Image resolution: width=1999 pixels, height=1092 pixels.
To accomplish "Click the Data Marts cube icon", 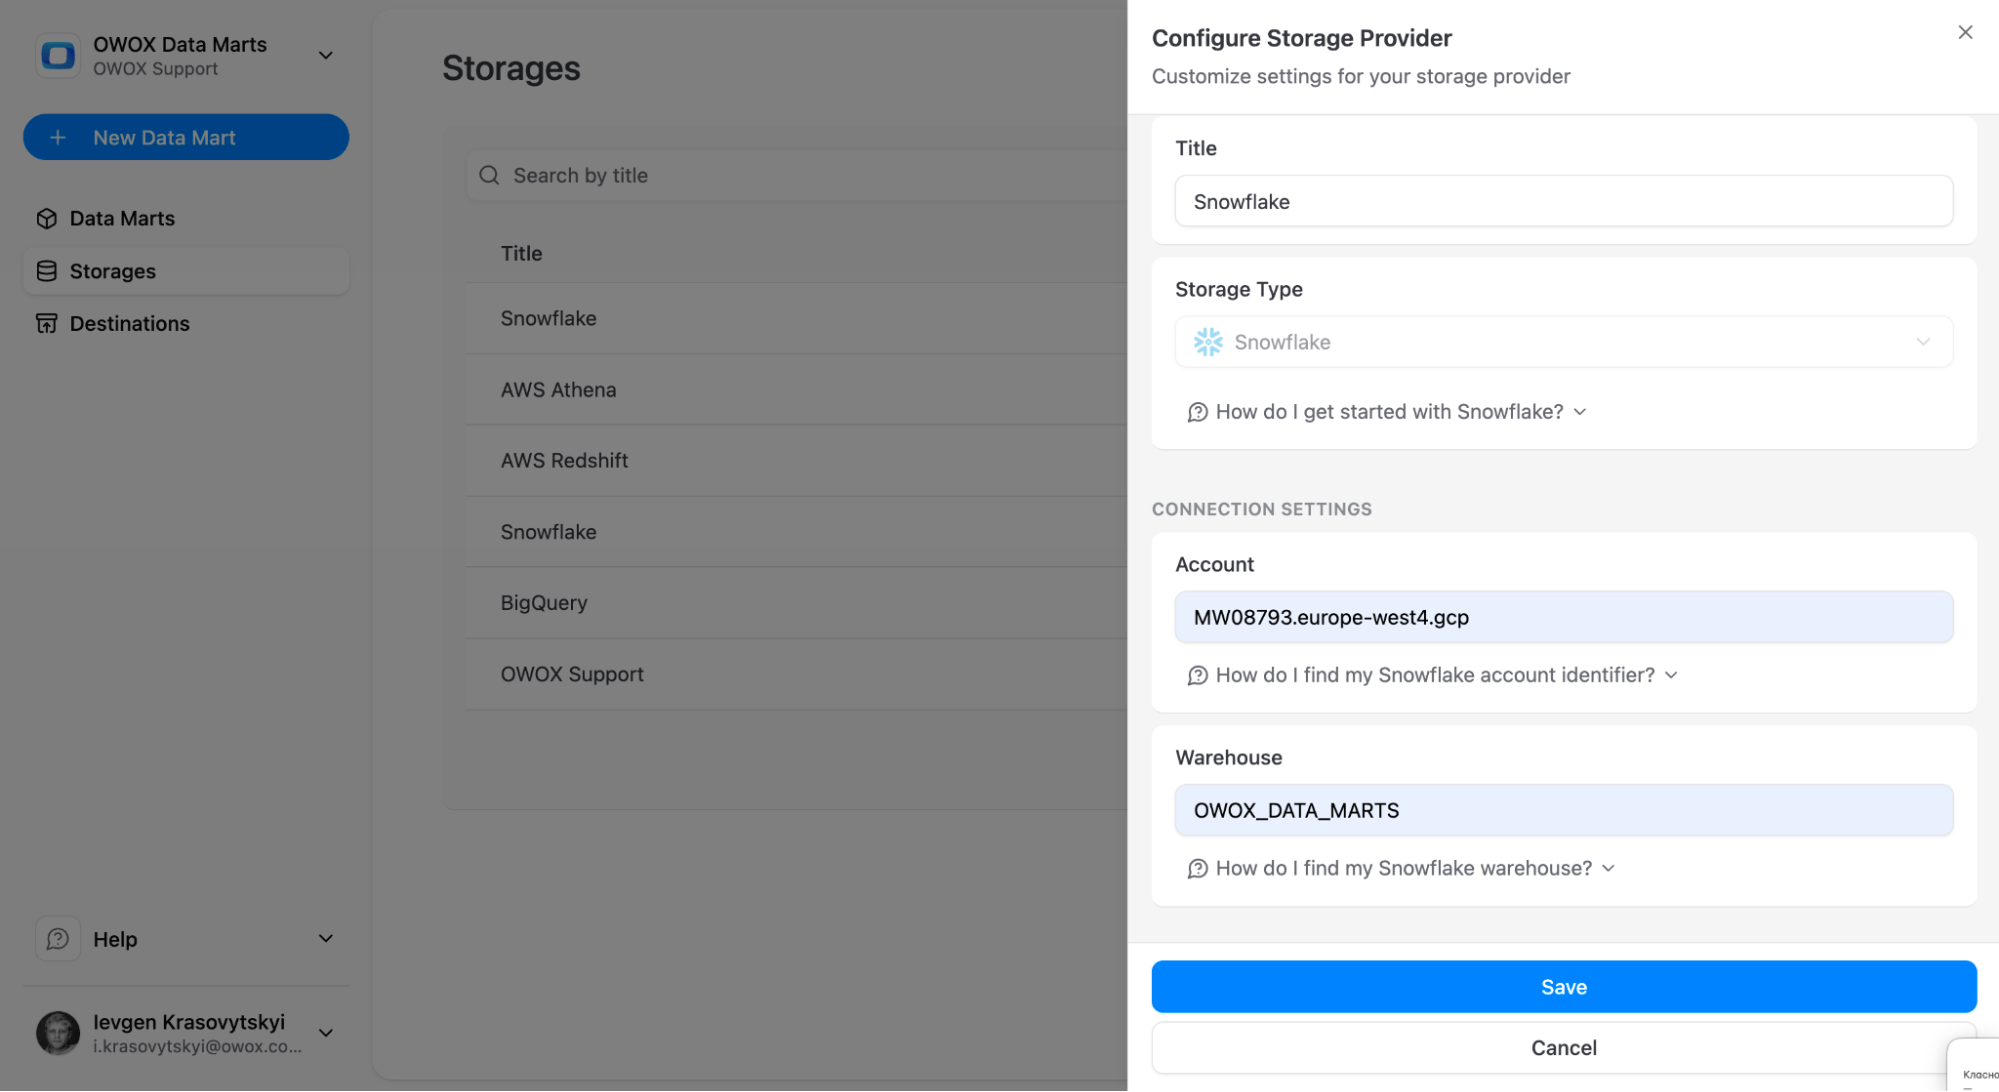I will pyautogui.click(x=46, y=218).
